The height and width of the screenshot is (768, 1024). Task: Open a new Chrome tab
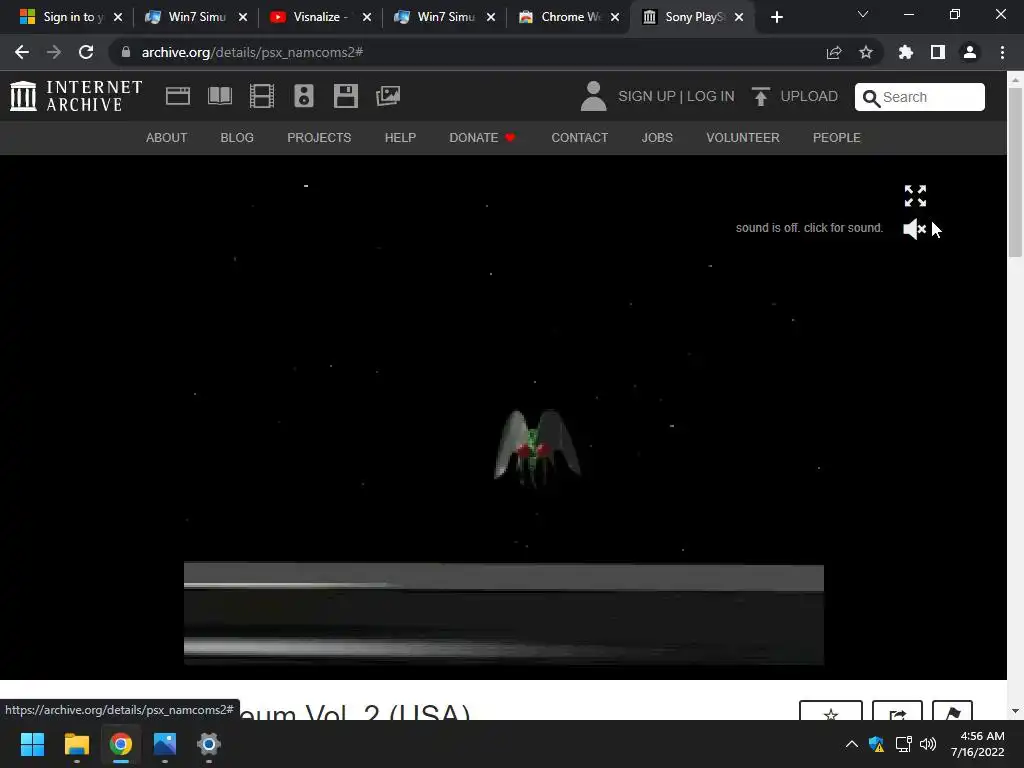coord(776,17)
